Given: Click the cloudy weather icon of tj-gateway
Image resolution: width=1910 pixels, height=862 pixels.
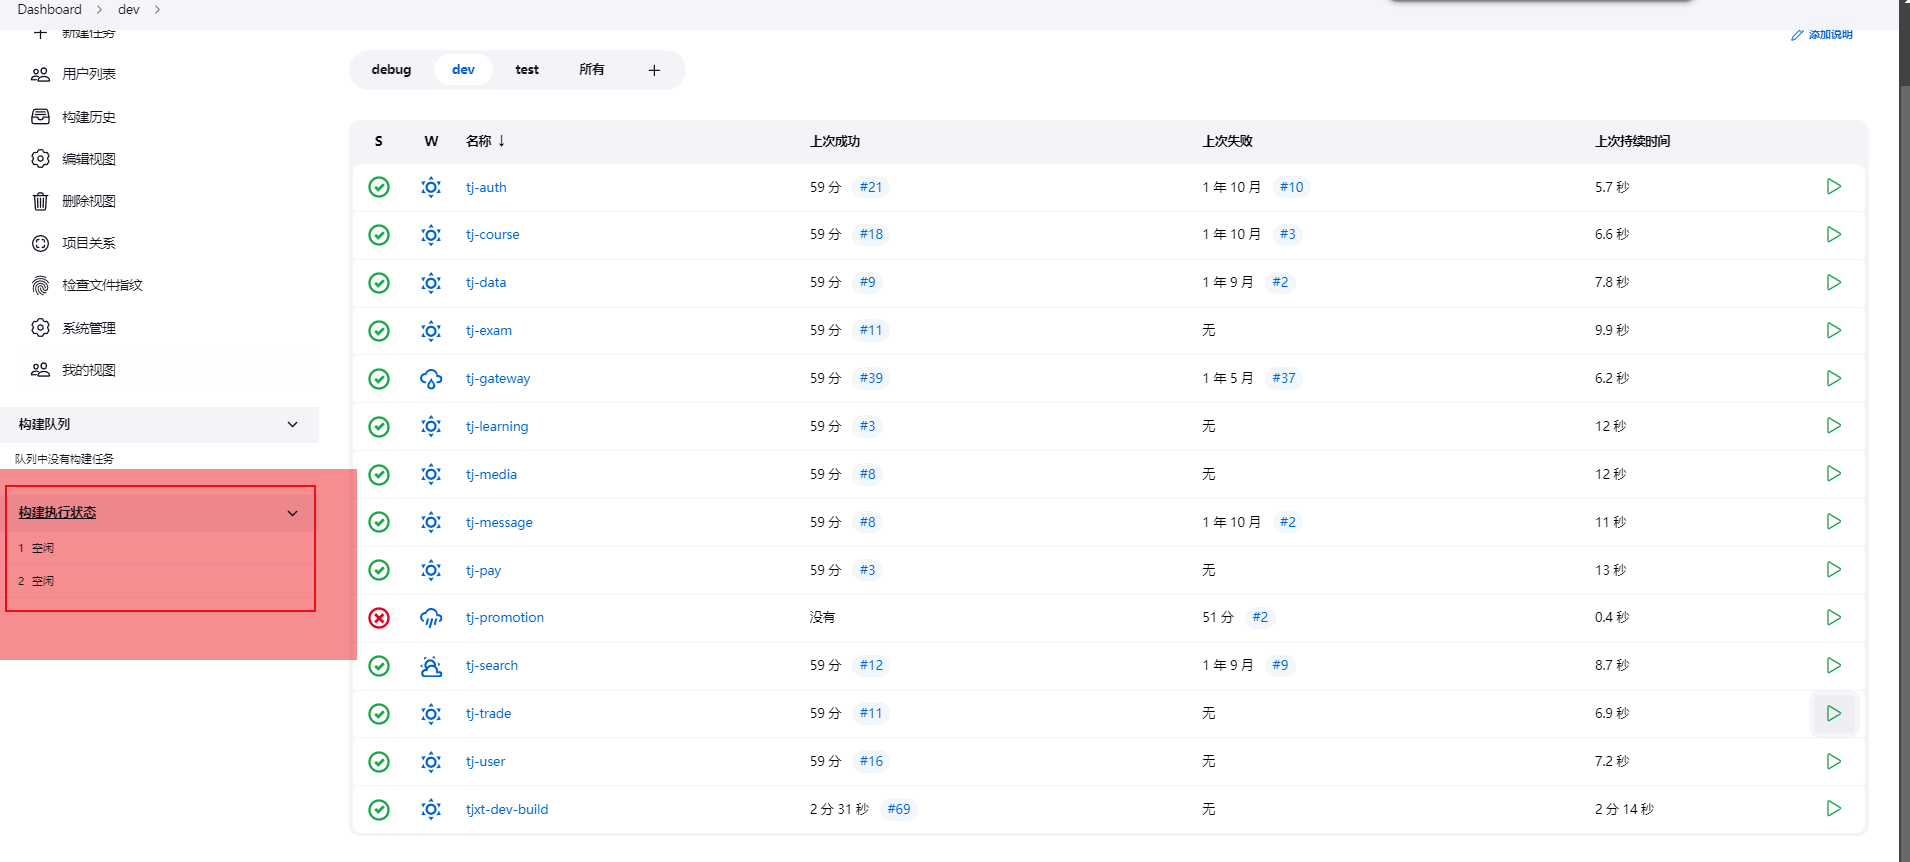Looking at the screenshot, I should pyautogui.click(x=431, y=379).
